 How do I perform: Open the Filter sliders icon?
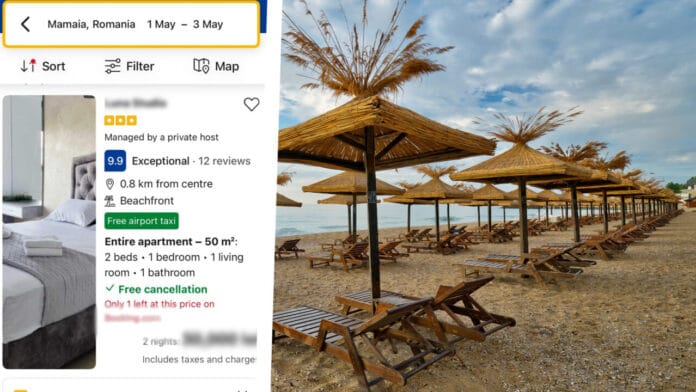coord(112,66)
